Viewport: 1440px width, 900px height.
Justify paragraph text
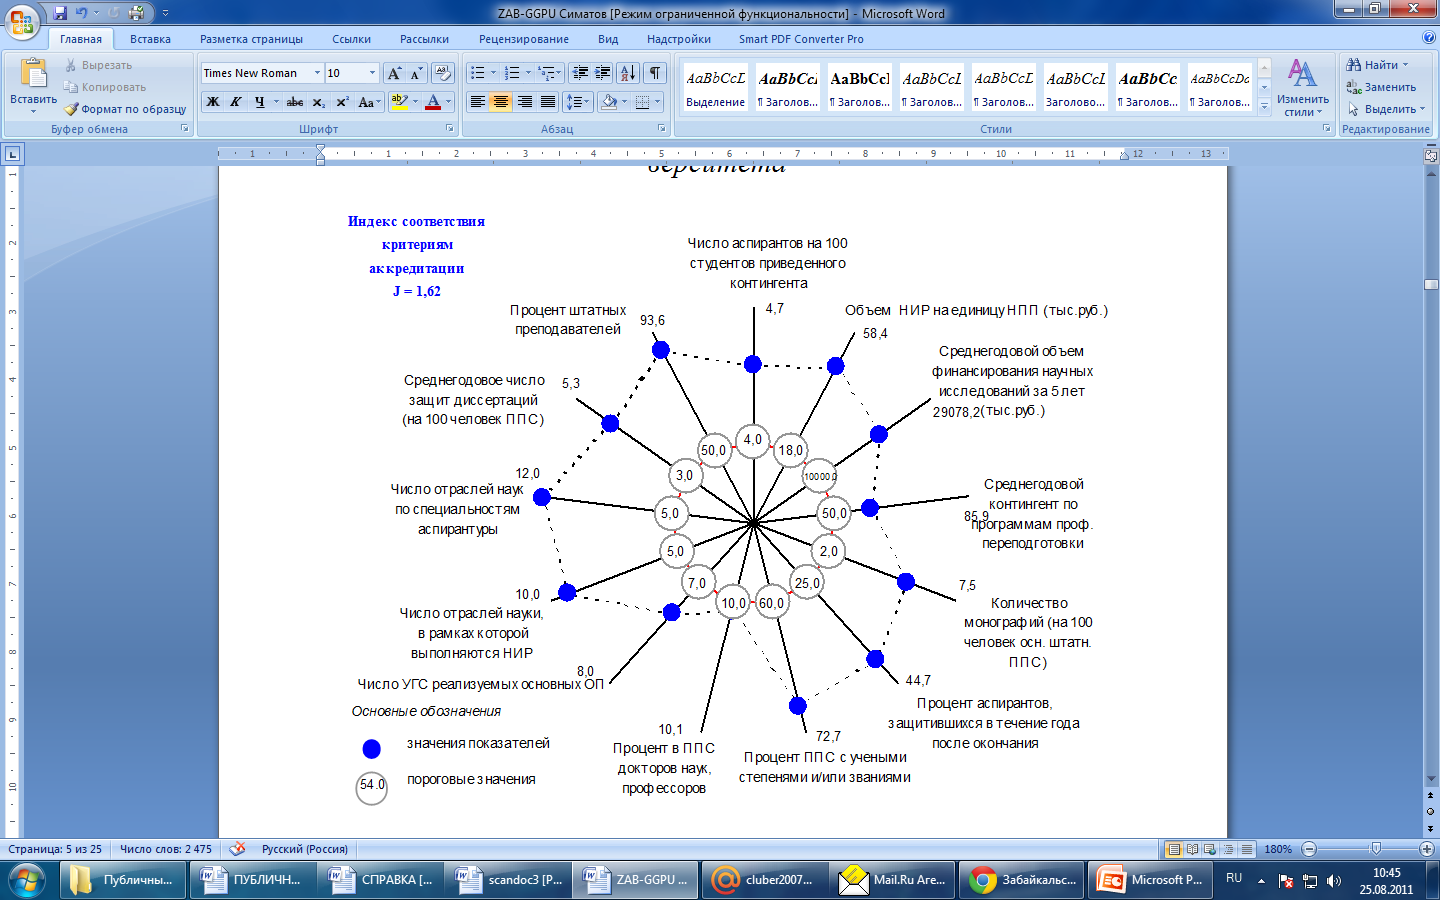tap(547, 102)
